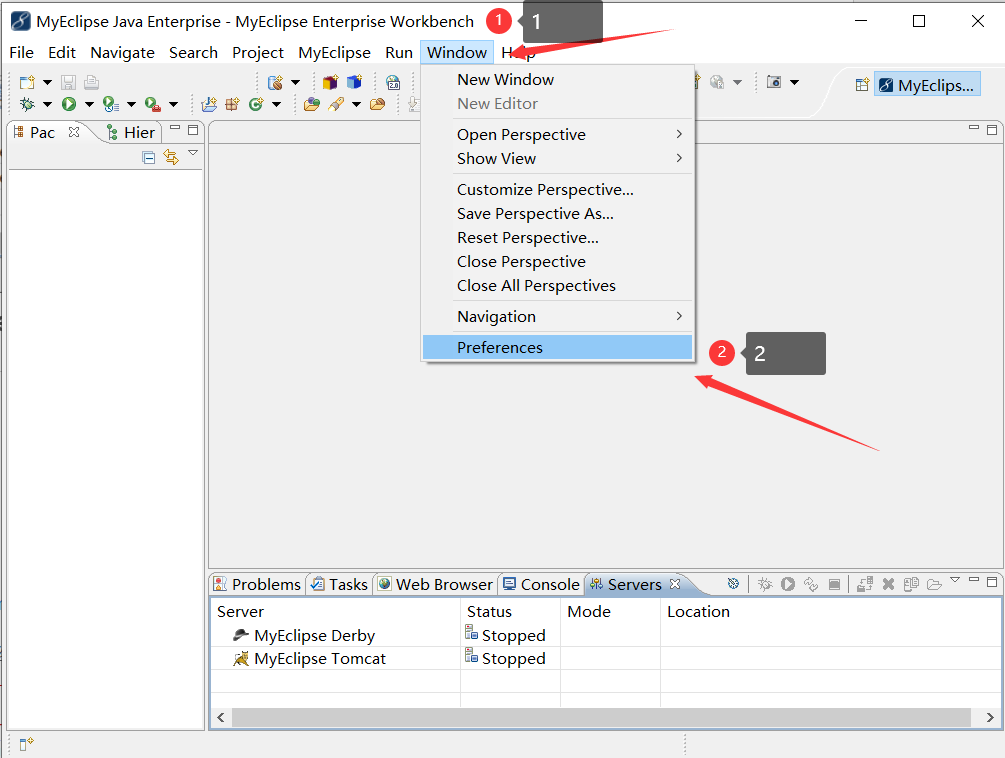The height and width of the screenshot is (758, 1005).
Task: Click the Servers view configure server icon
Action: point(733,584)
